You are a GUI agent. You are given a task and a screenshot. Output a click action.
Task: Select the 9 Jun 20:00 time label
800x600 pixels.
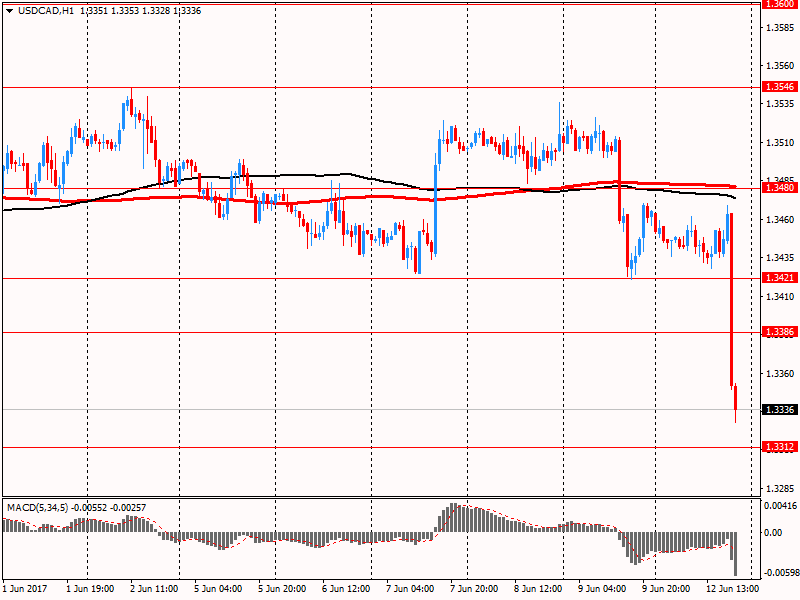coord(666,589)
